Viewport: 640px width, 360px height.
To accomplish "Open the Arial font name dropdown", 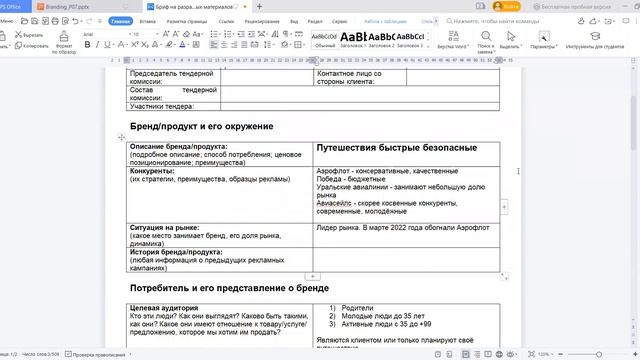I will pos(130,34).
